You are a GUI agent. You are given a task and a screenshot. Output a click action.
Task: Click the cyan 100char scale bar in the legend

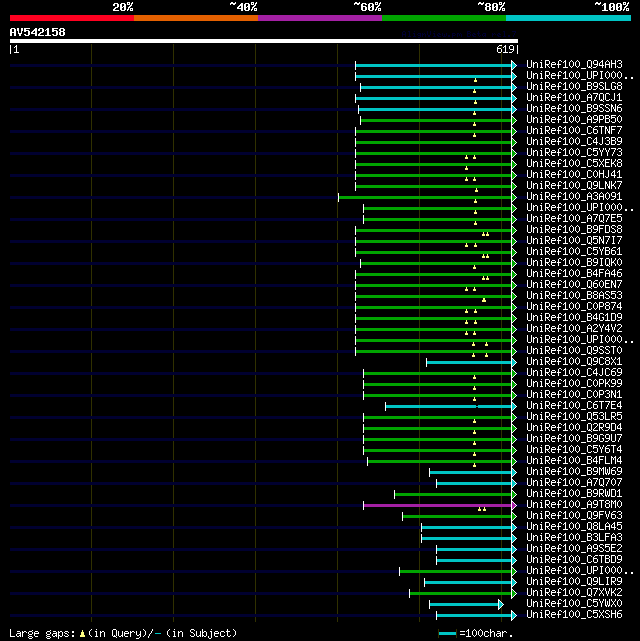tap(448, 634)
